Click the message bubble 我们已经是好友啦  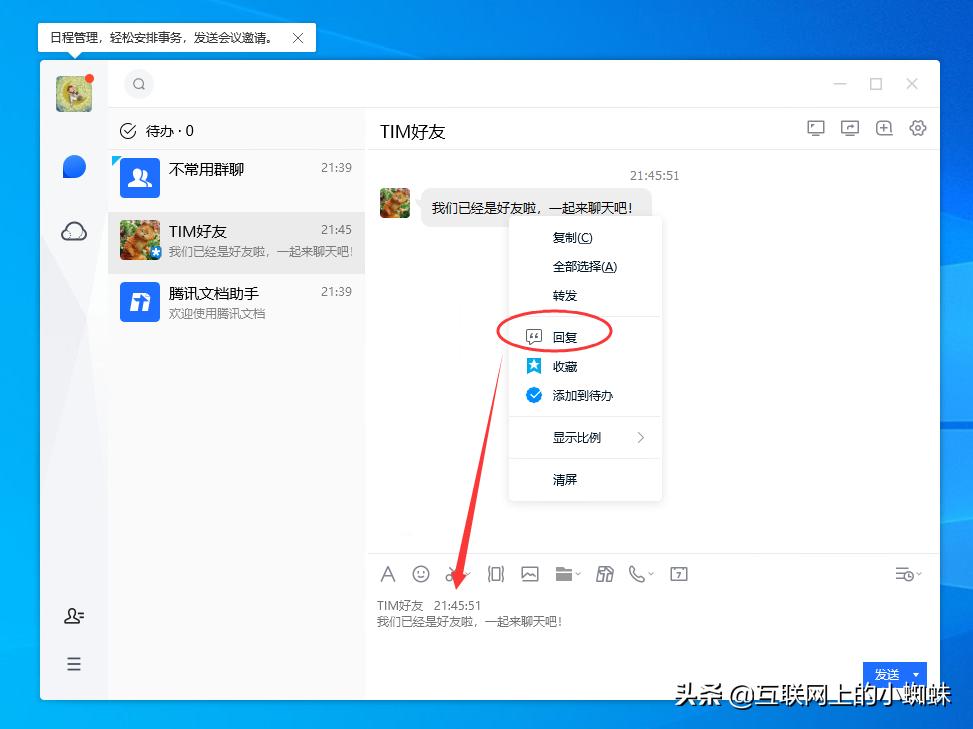pyautogui.click(x=536, y=207)
